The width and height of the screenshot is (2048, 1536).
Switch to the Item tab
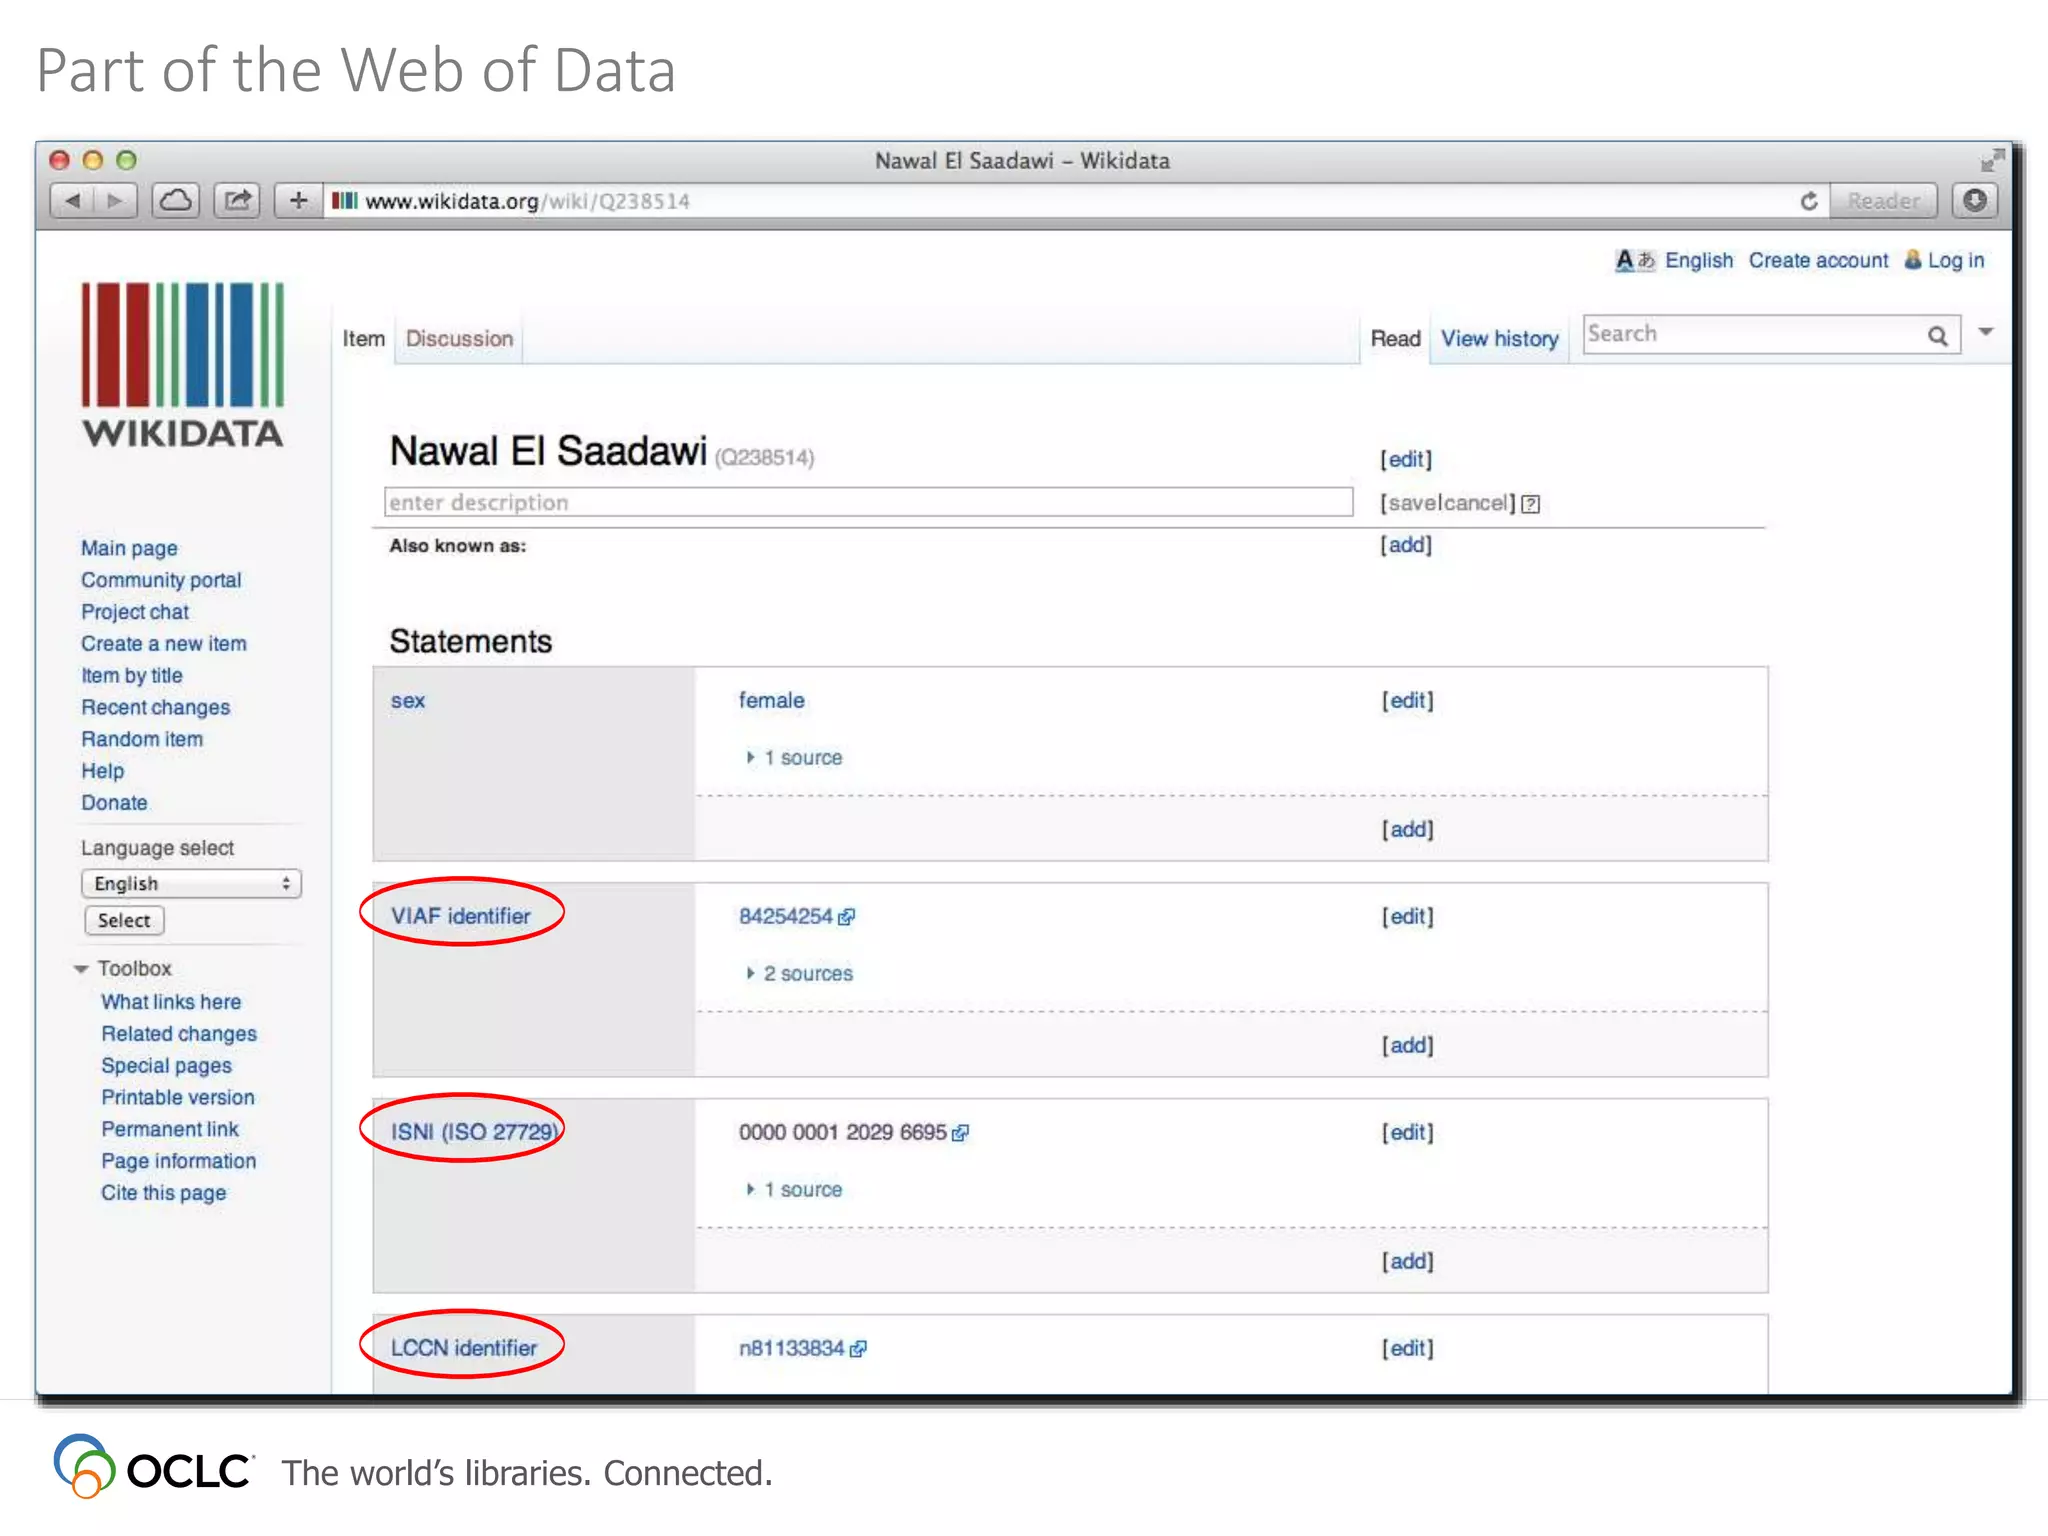[x=363, y=339]
